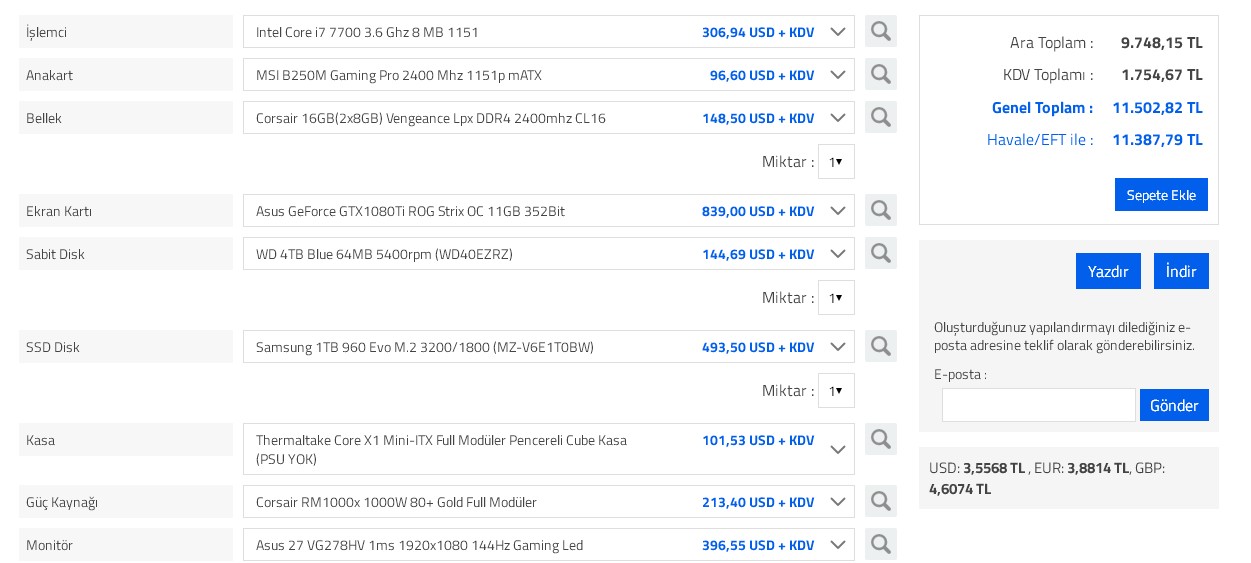The height and width of the screenshot is (563, 1251).
Task: Expand the Monitör selection dropdown
Action: [838, 545]
